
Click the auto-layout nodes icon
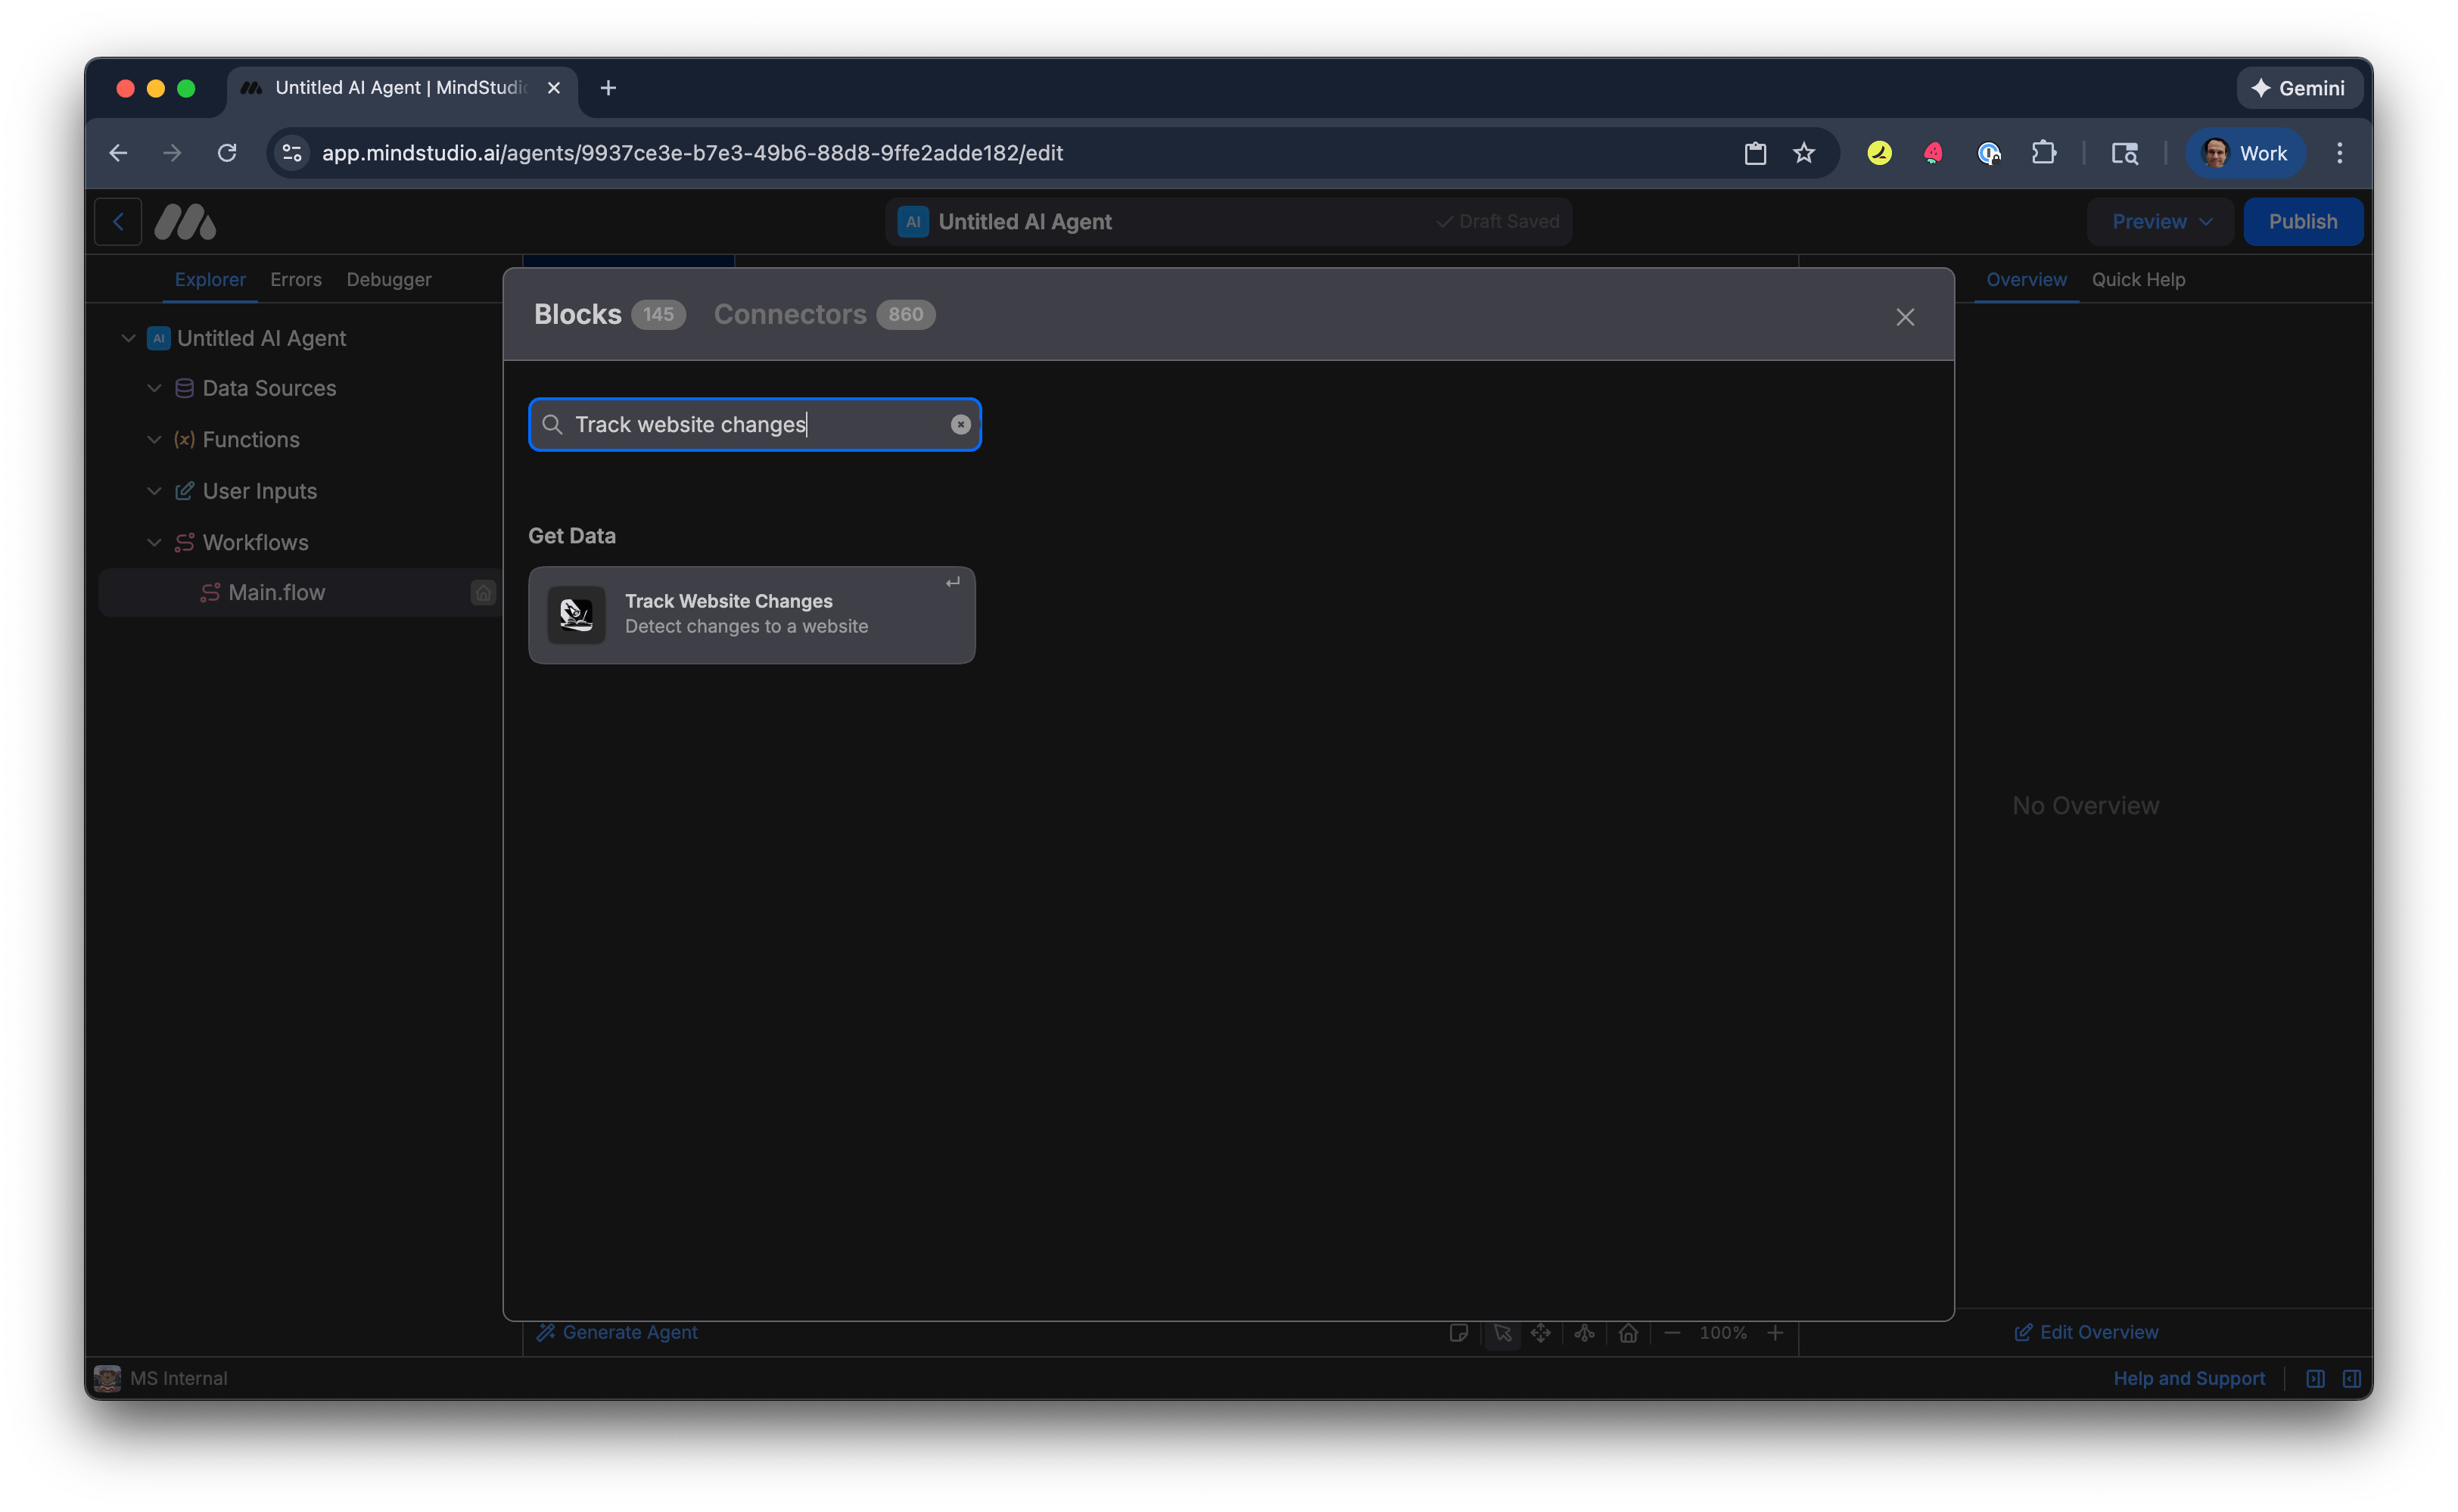point(1585,1333)
